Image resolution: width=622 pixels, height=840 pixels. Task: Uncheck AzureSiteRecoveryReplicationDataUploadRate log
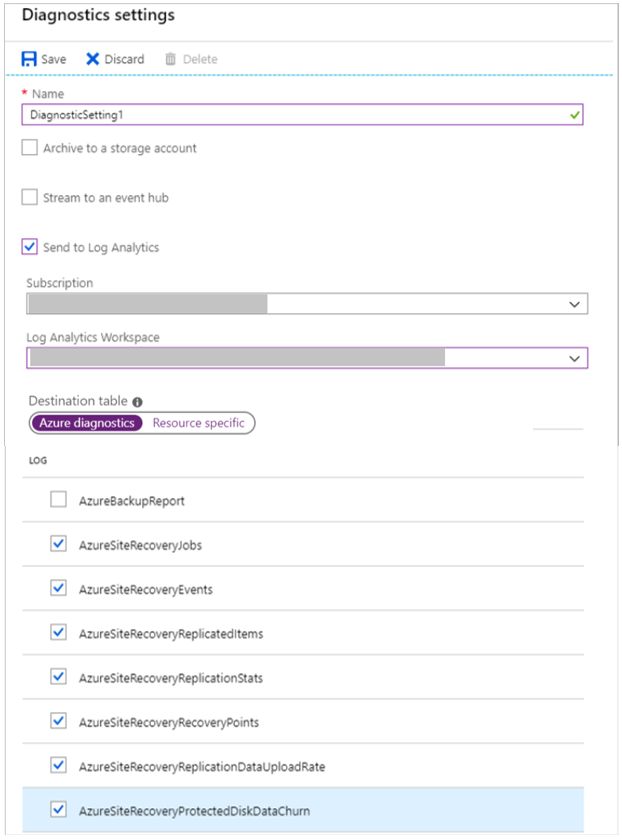58,765
